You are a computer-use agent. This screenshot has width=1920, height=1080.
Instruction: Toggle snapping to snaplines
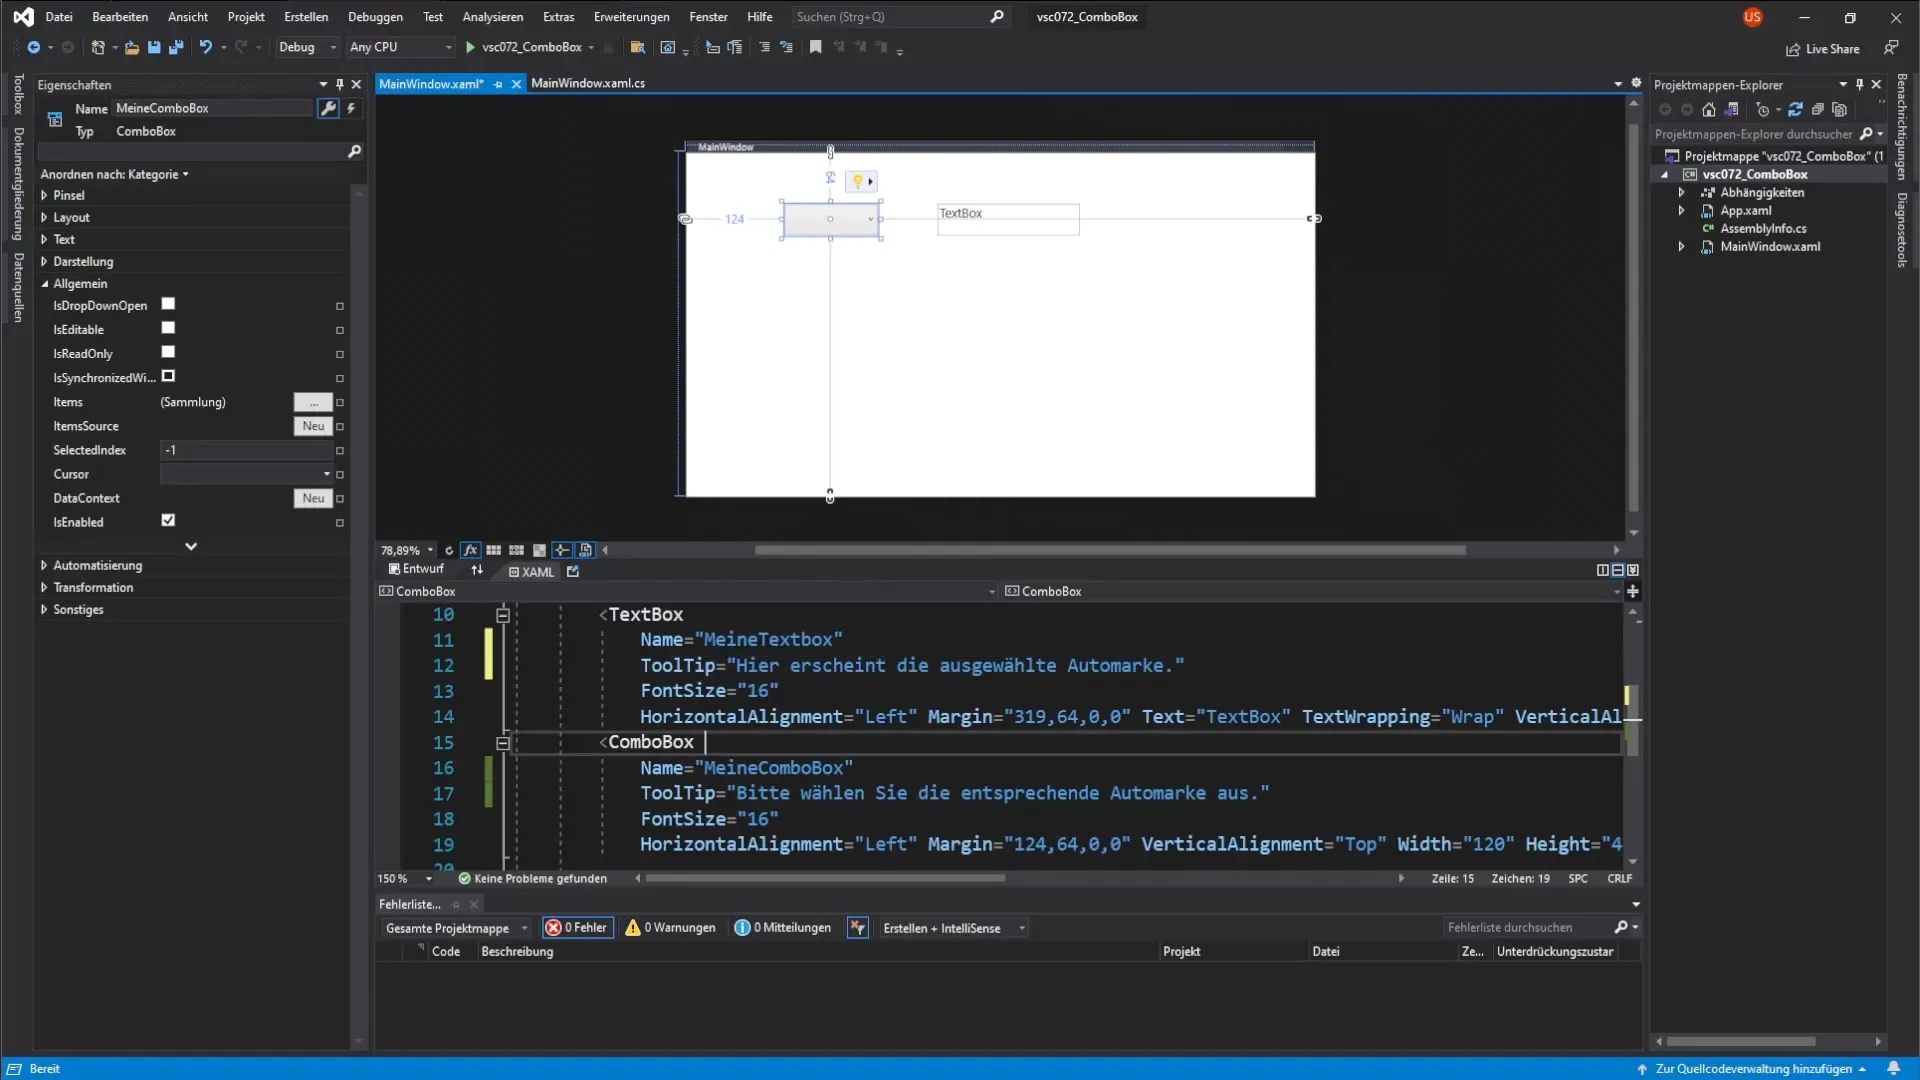click(x=562, y=550)
